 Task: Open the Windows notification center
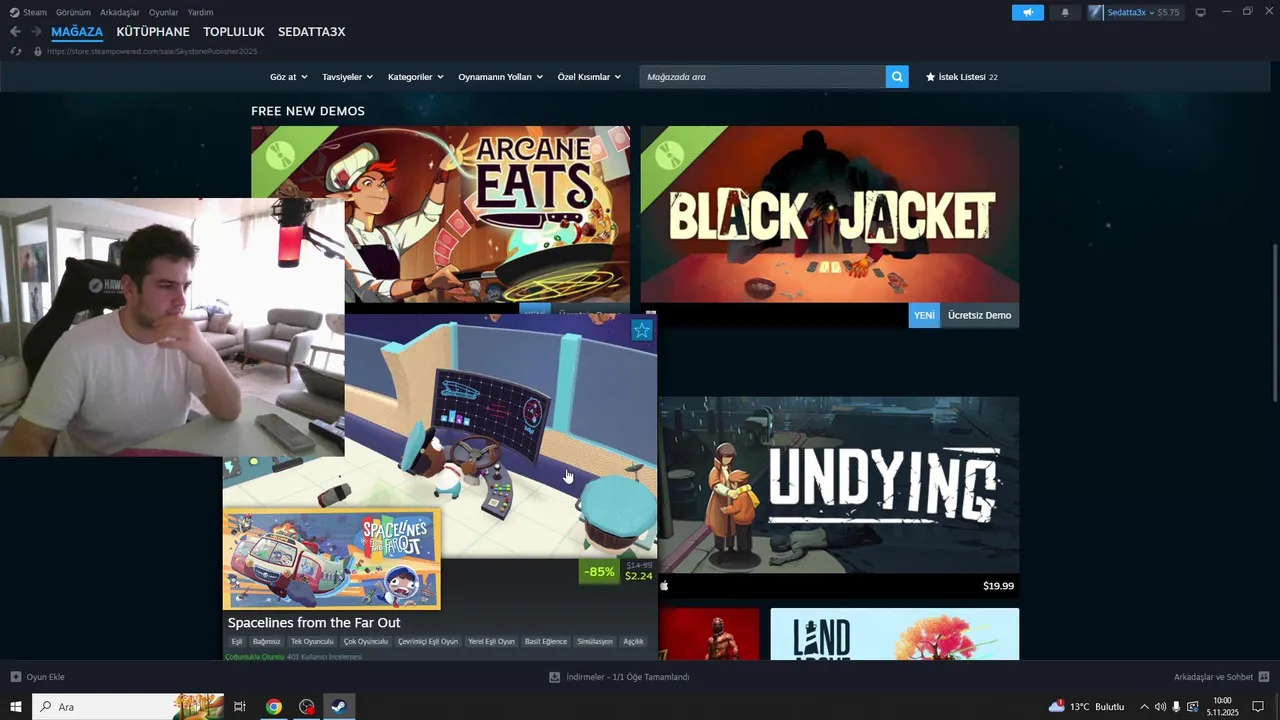point(1259,707)
